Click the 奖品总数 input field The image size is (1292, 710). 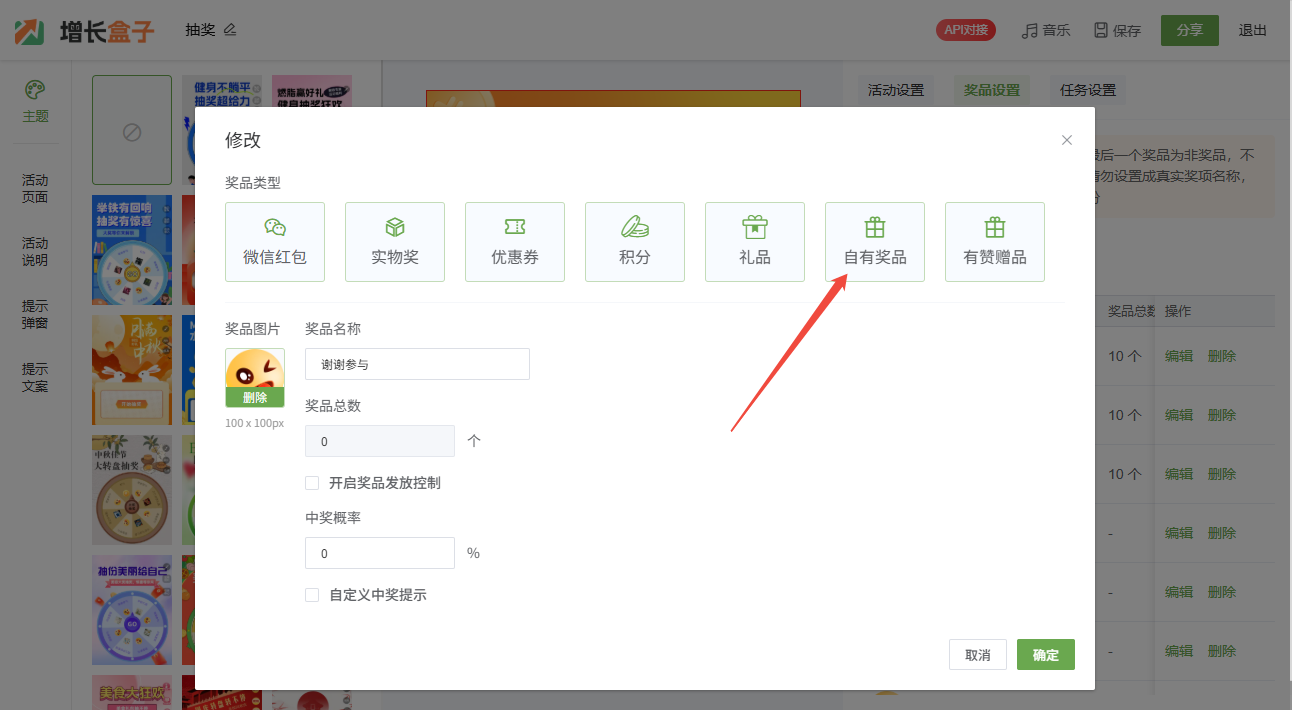tap(380, 441)
